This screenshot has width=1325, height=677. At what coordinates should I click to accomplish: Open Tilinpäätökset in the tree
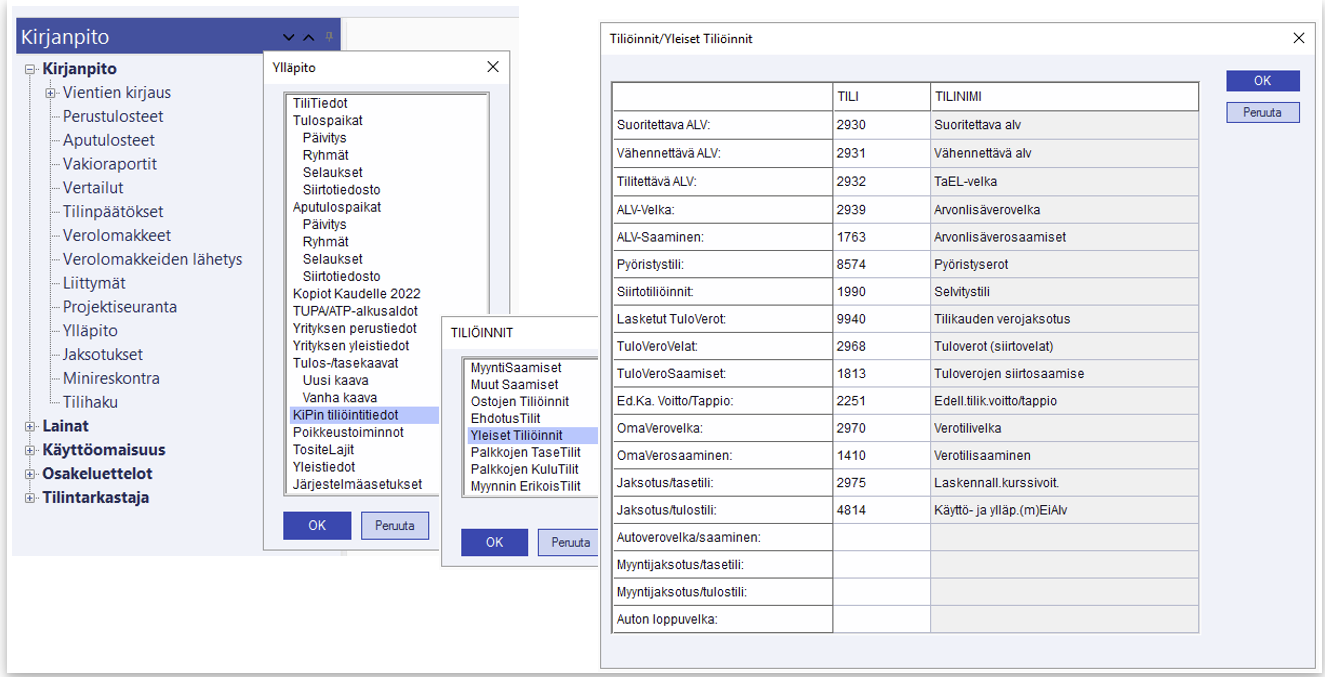tap(113, 212)
